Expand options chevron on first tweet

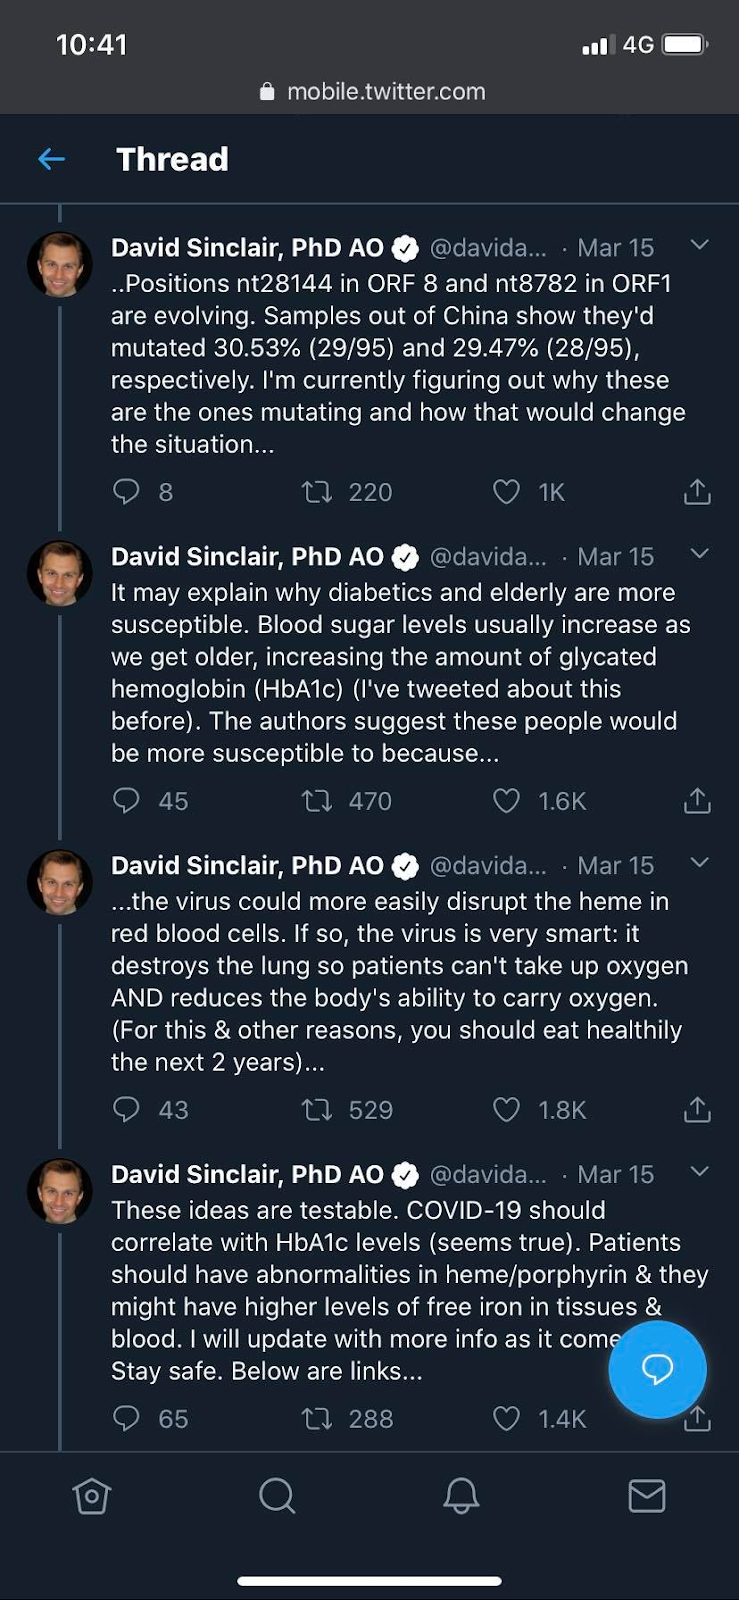coord(700,245)
